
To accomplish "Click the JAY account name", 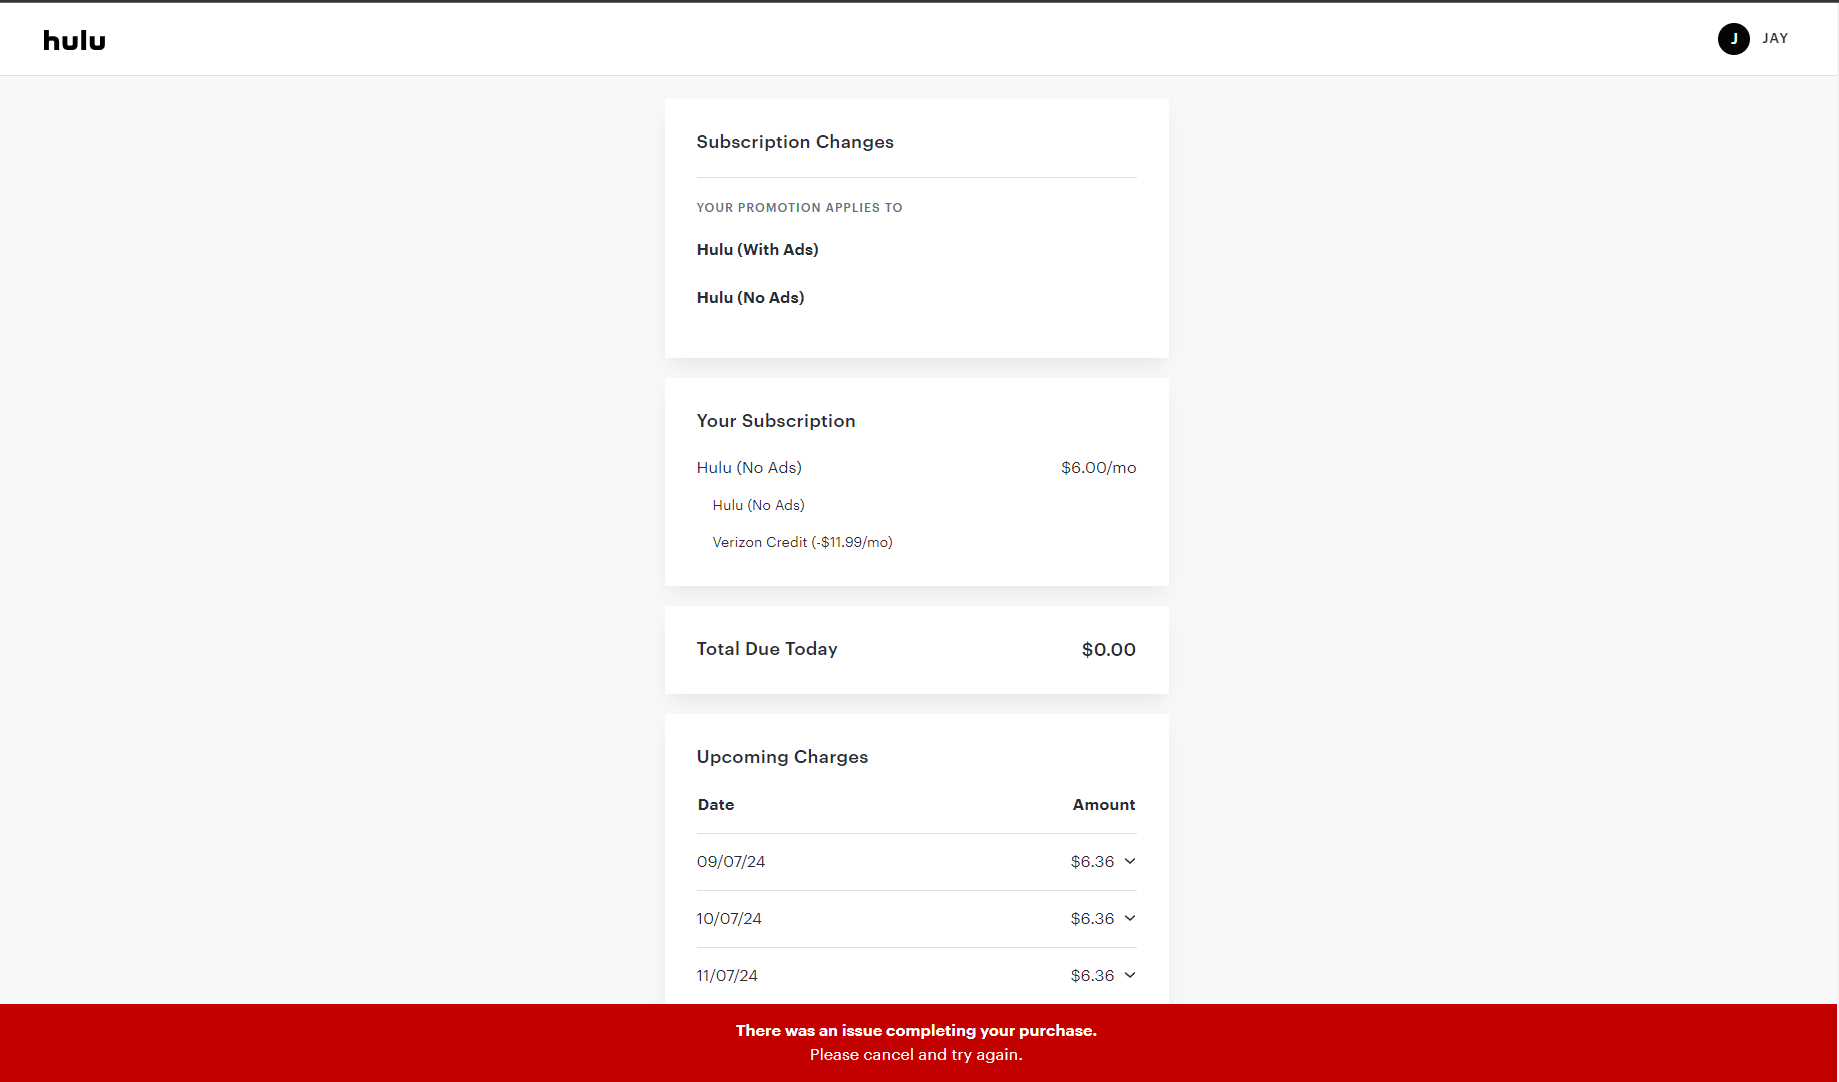I will coord(1775,39).
